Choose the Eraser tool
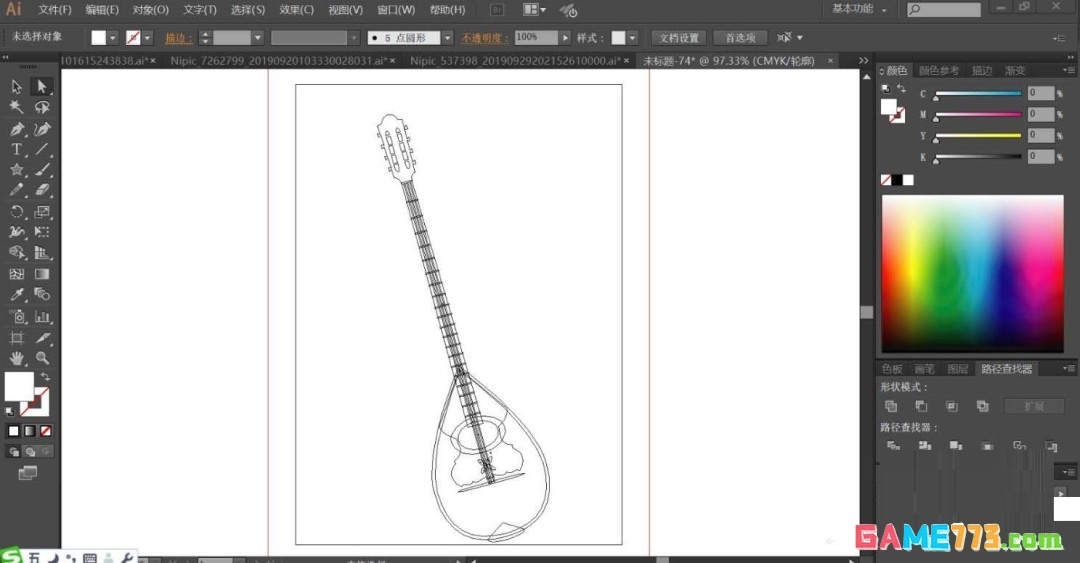 42,190
